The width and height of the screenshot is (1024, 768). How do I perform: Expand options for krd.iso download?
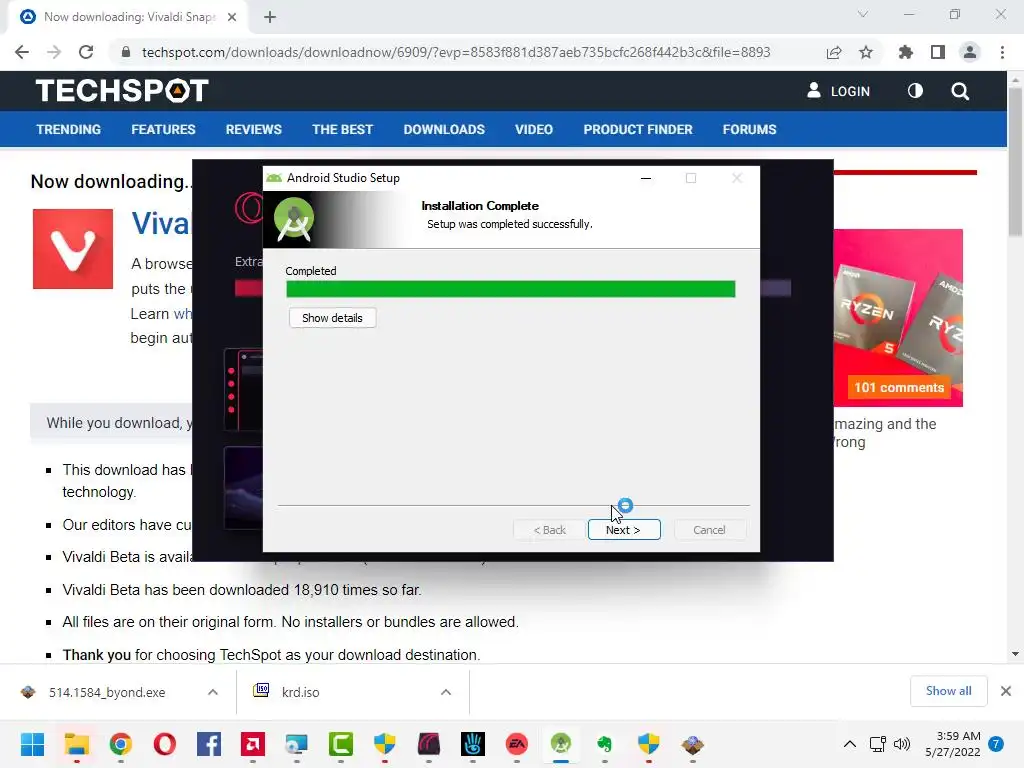pyautogui.click(x=446, y=692)
